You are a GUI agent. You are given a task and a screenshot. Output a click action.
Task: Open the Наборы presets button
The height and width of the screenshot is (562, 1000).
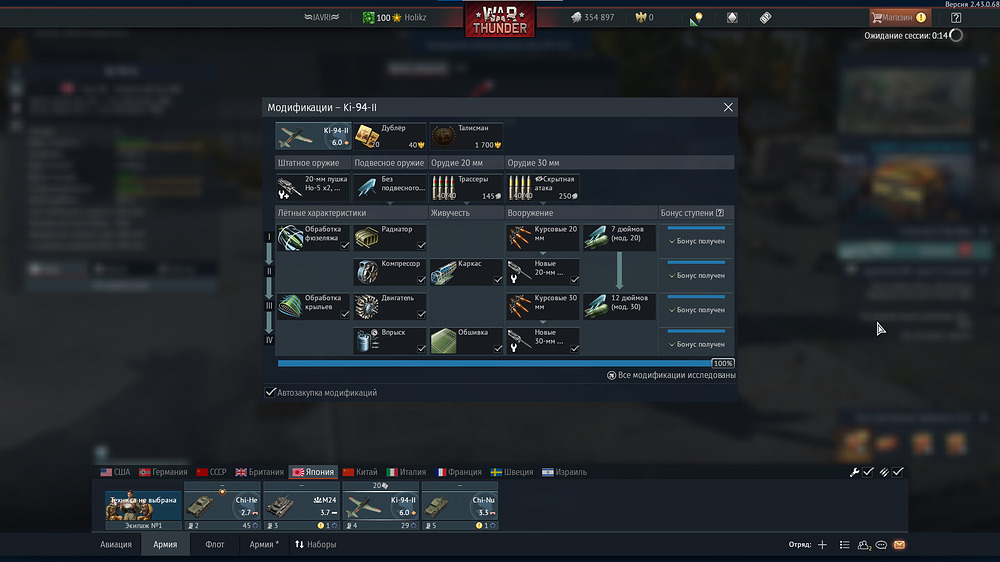click(316, 544)
